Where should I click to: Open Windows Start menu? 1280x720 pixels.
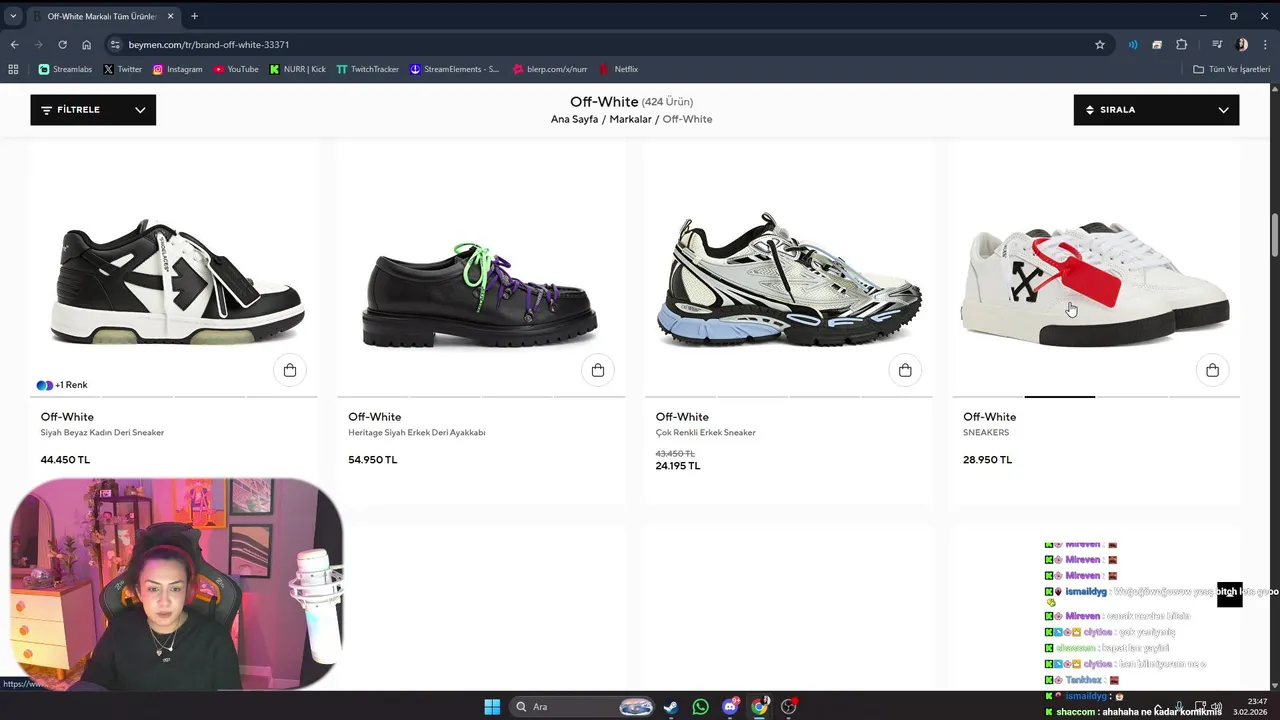coord(492,707)
